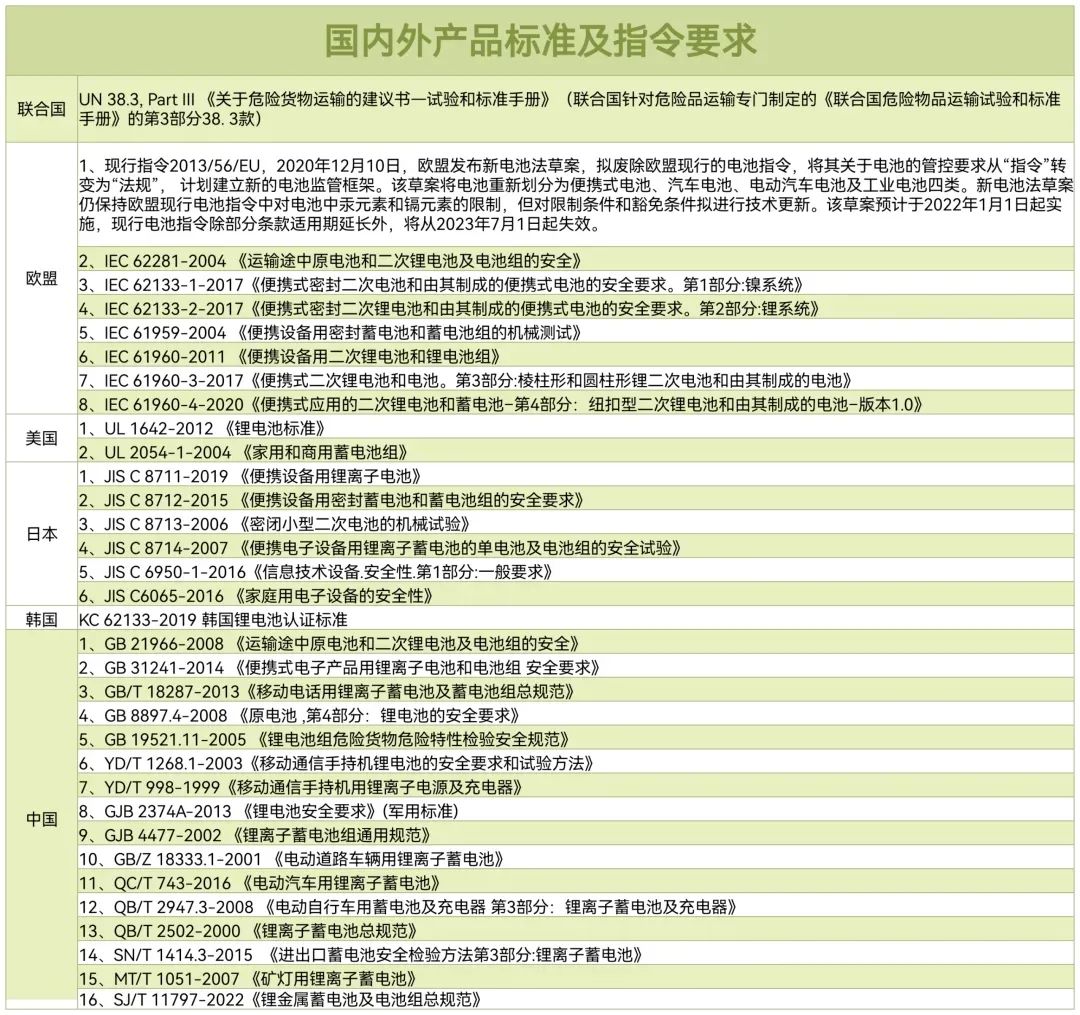Click the table title 国内外产品标准及指令要求
Image resolution: width=1080 pixels, height=1015 pixels.
coord(540,40)
